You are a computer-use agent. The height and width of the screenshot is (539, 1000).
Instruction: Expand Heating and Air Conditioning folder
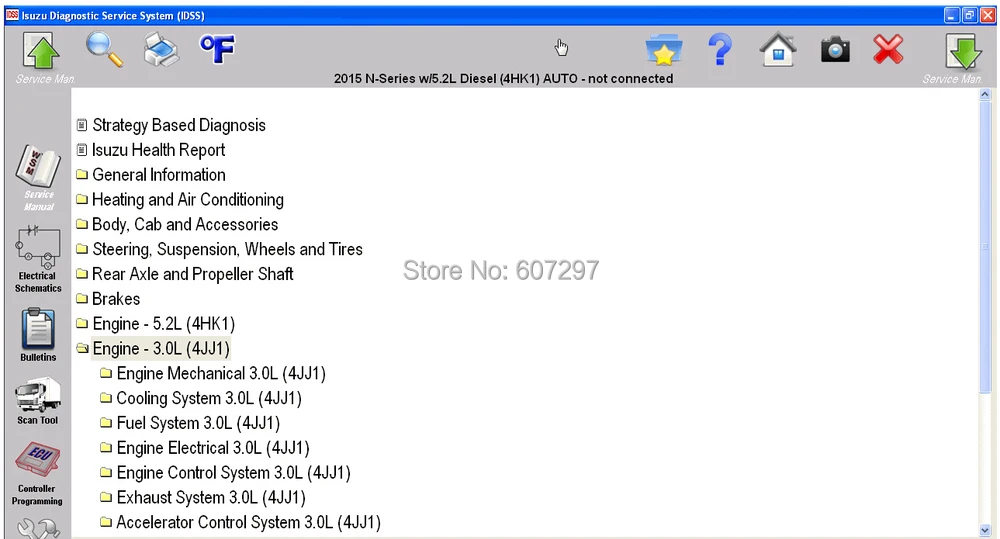180,200
